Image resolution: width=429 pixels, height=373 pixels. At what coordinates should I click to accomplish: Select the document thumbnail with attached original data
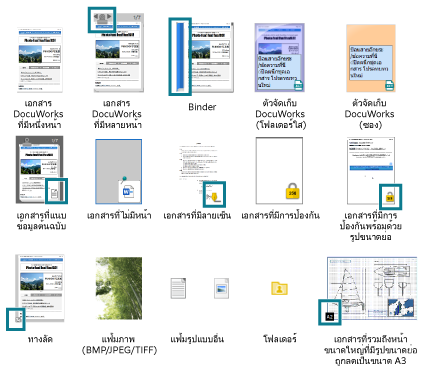pos(40,170)
